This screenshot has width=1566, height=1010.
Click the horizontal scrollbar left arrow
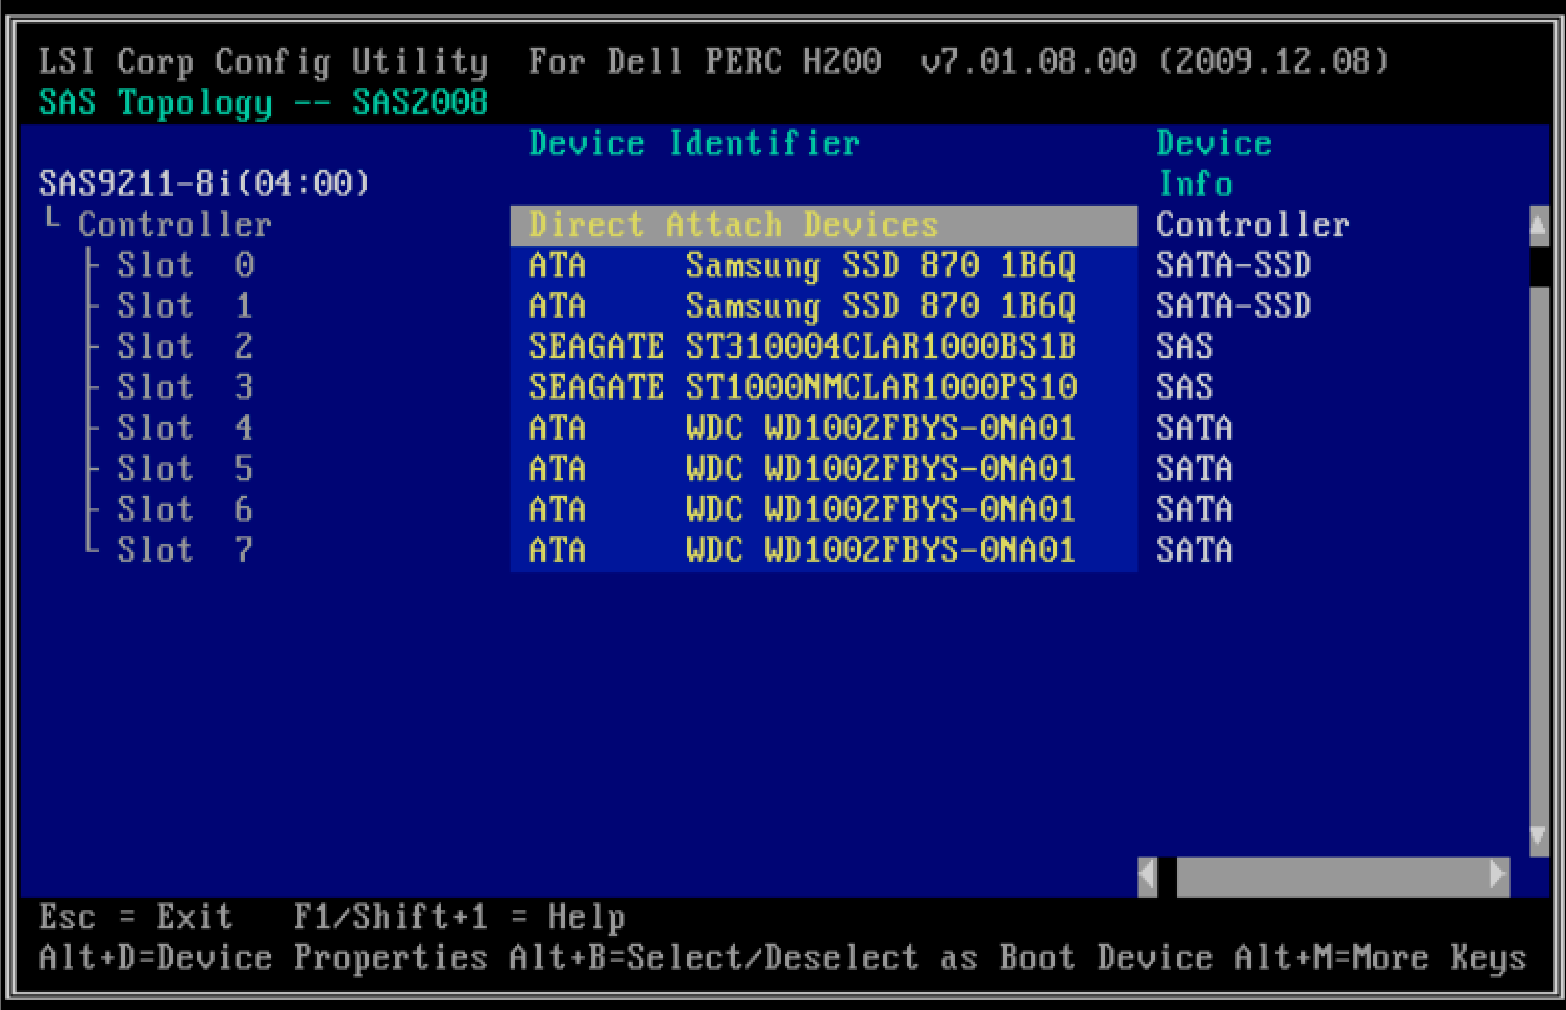click(x=1148, y=876)
